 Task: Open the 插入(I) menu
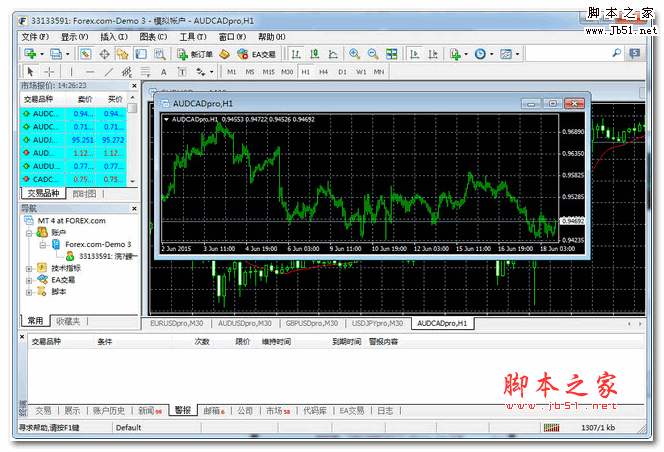114,37
